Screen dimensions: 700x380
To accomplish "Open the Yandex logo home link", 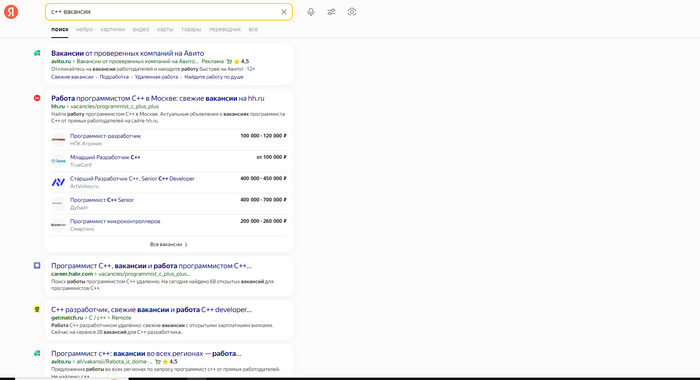I will [11, 12].
